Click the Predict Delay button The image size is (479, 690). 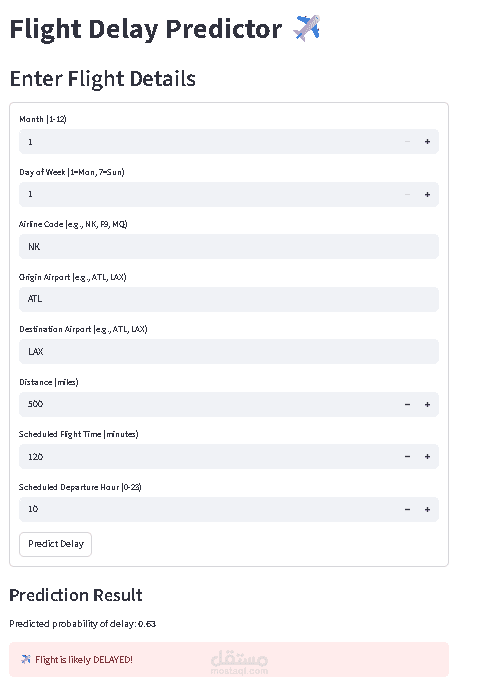(x=55, y=544)
